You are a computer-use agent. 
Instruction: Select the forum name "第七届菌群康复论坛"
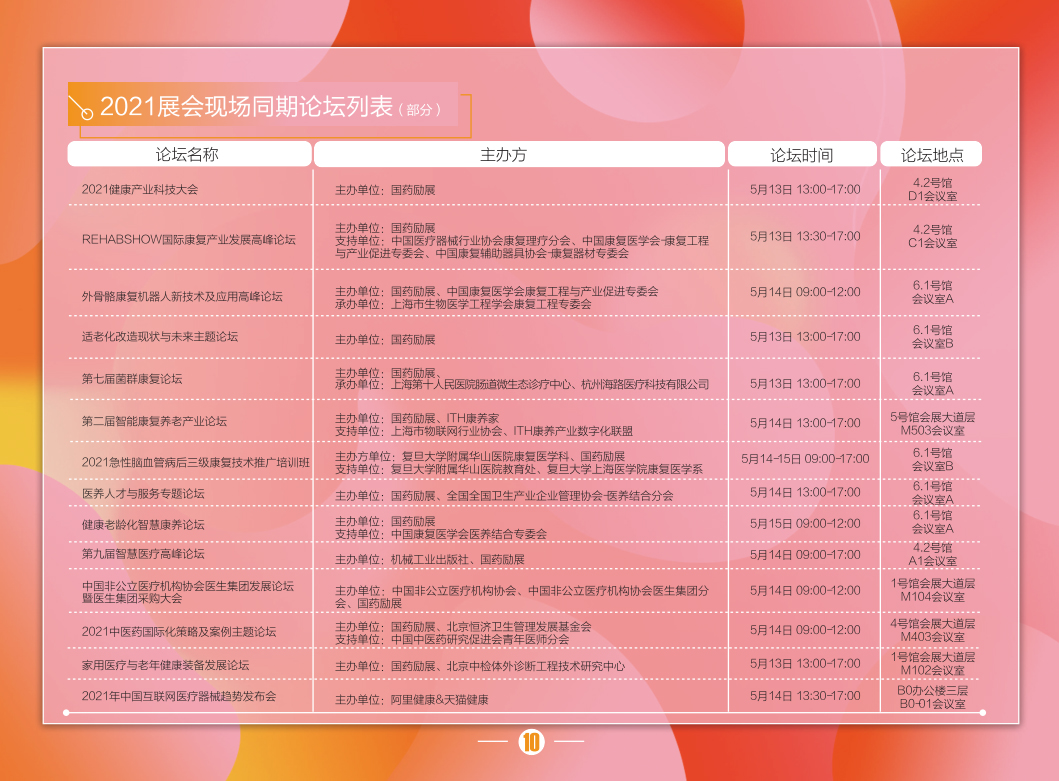coord(132,378)
